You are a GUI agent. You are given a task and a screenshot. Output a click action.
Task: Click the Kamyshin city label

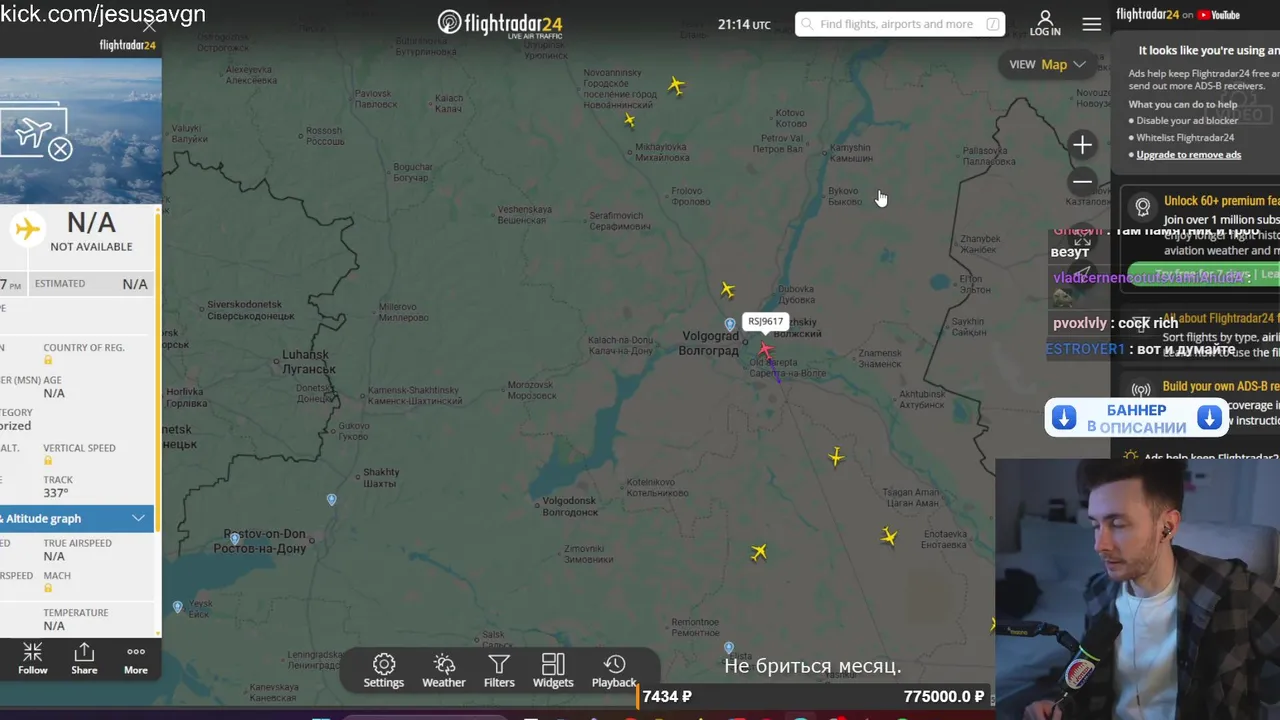coord(851,153)
